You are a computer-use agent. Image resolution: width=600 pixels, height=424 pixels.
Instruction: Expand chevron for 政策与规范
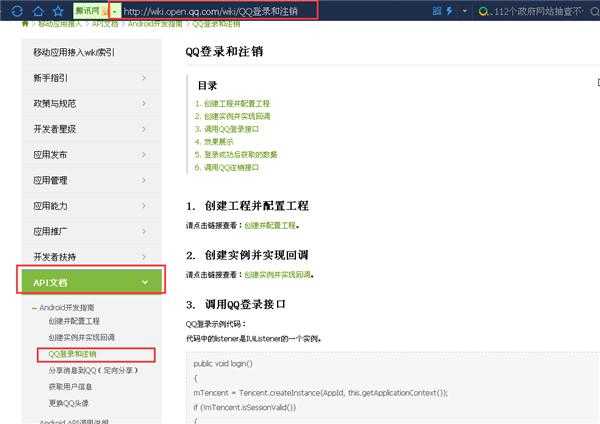(x=144, y=104)
